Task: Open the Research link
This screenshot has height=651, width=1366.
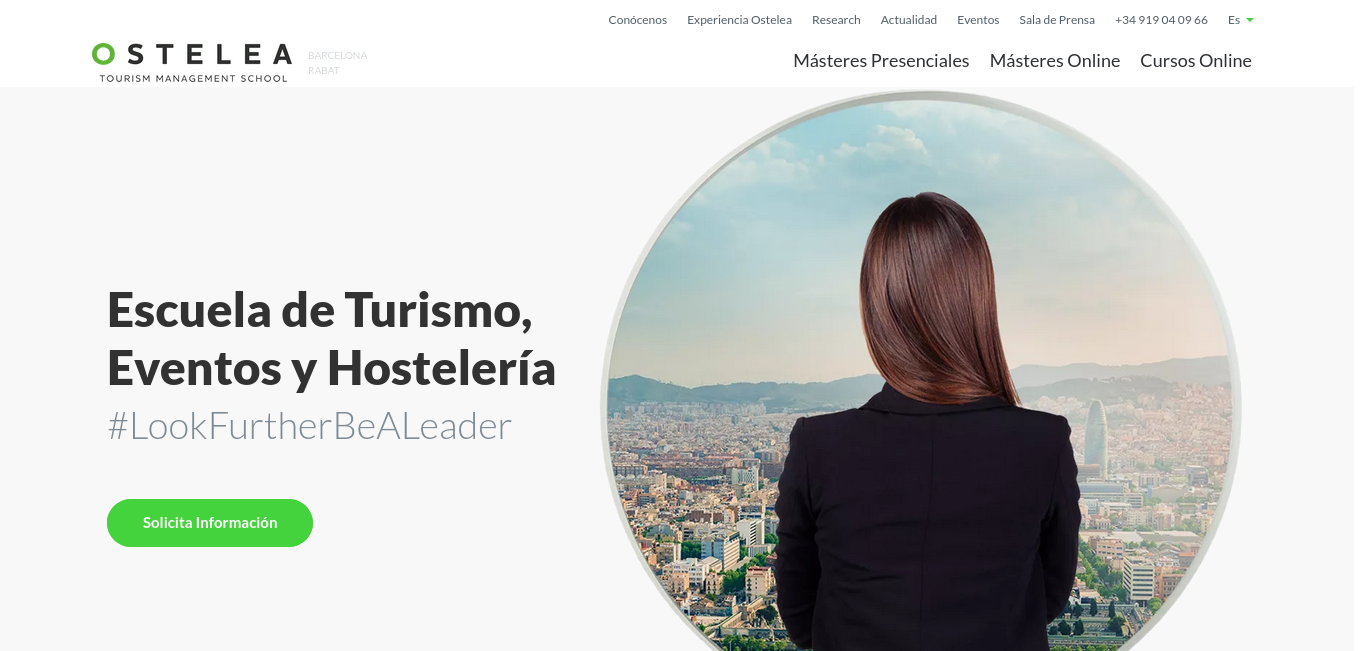Action: [836, 20]
